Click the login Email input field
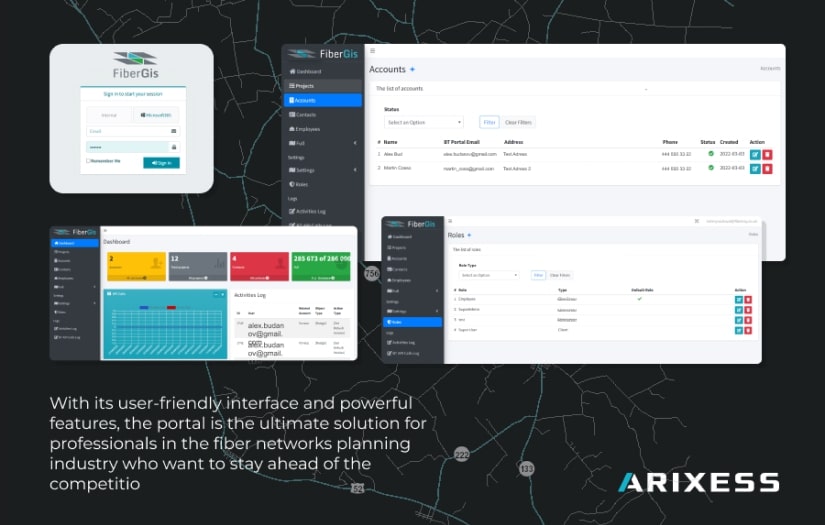Viewport: 825px width, 525px height. (133, 131)
